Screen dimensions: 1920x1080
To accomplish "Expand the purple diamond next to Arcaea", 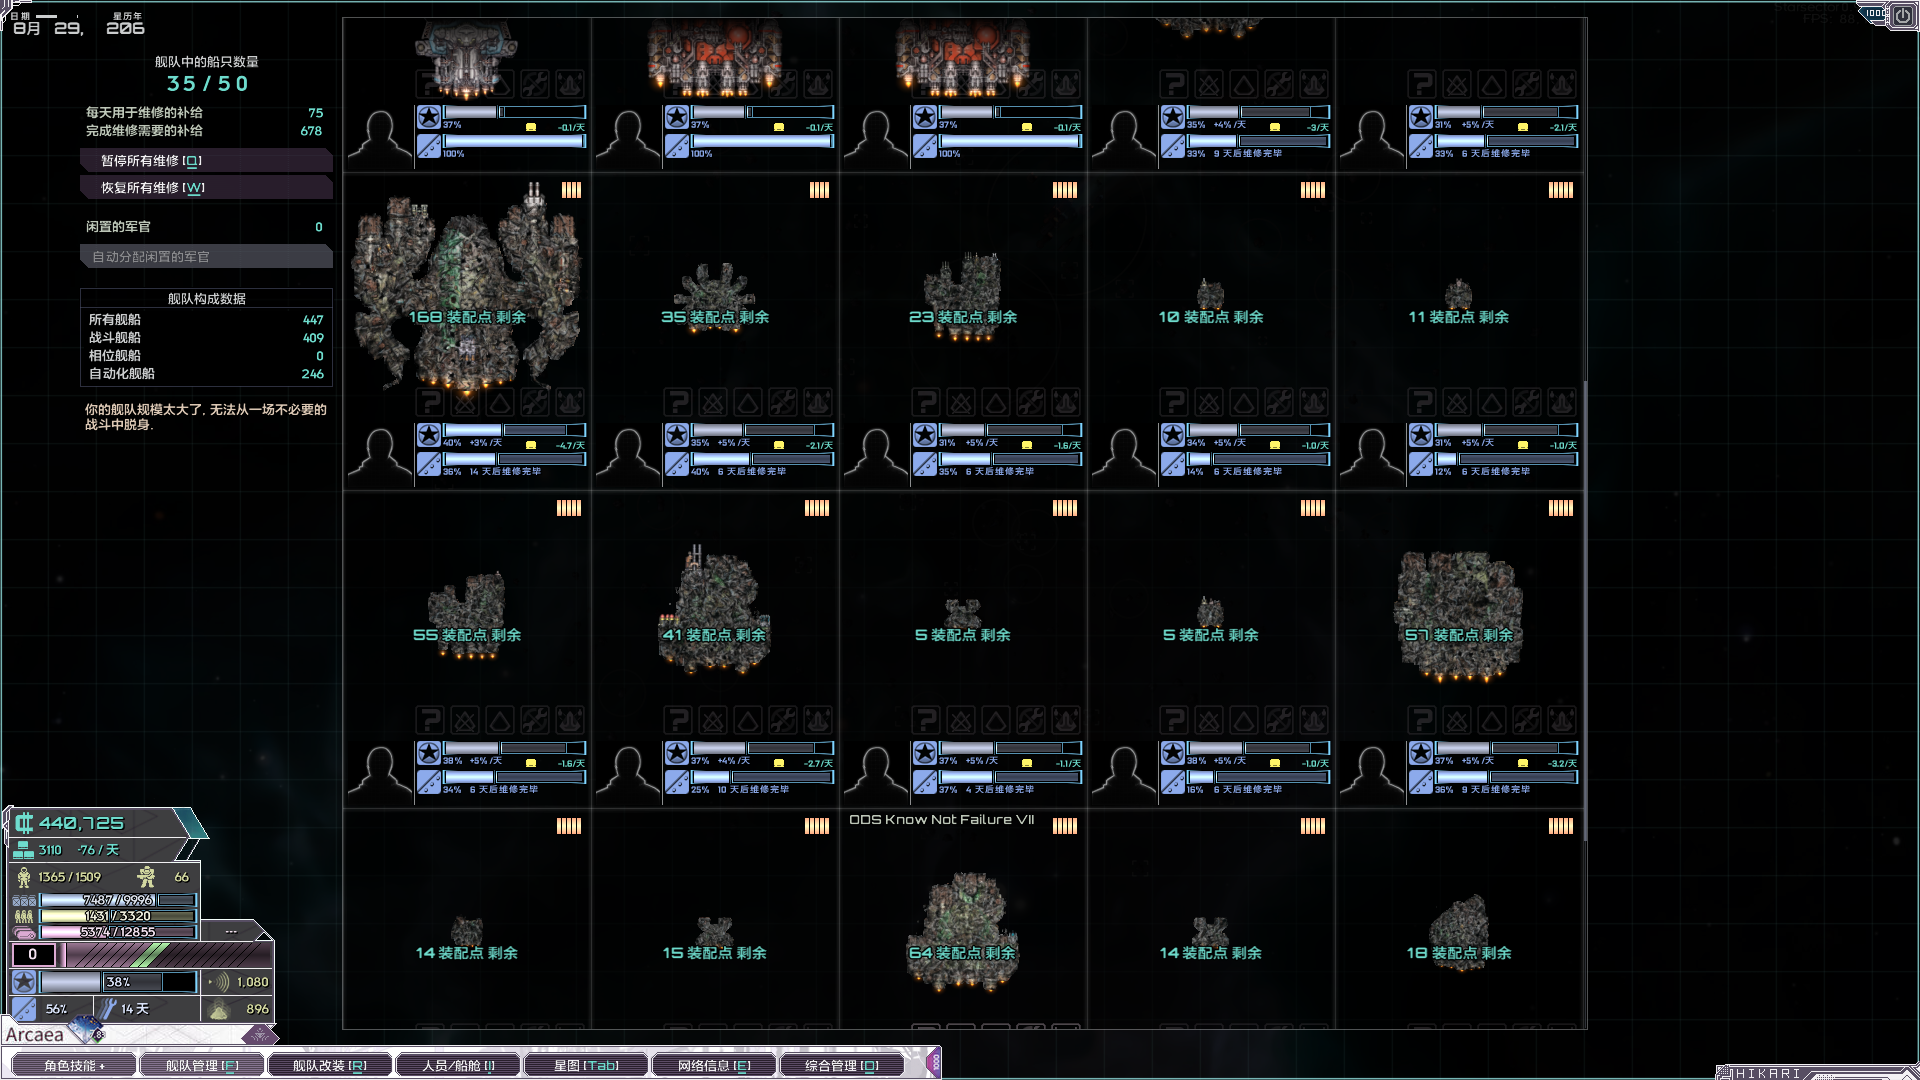I will (258, 1034).
